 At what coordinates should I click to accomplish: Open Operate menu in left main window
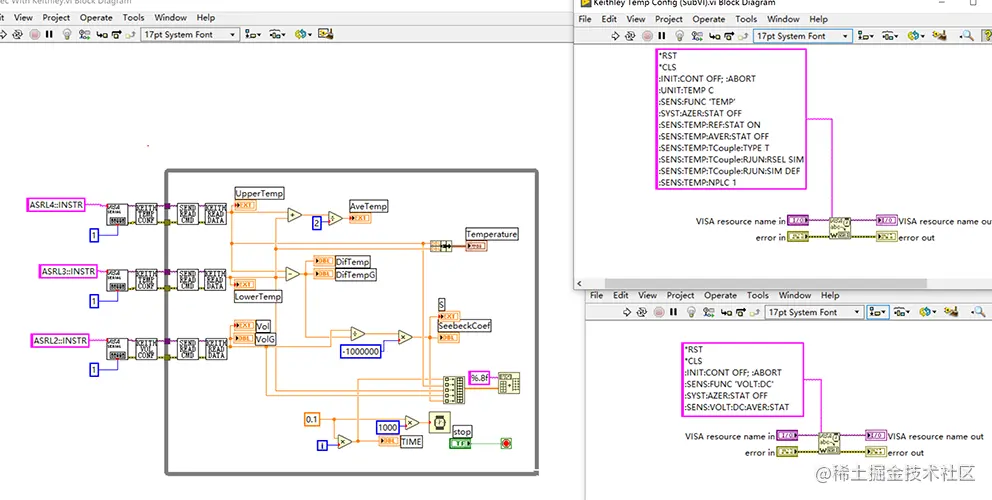click(96, 18)
